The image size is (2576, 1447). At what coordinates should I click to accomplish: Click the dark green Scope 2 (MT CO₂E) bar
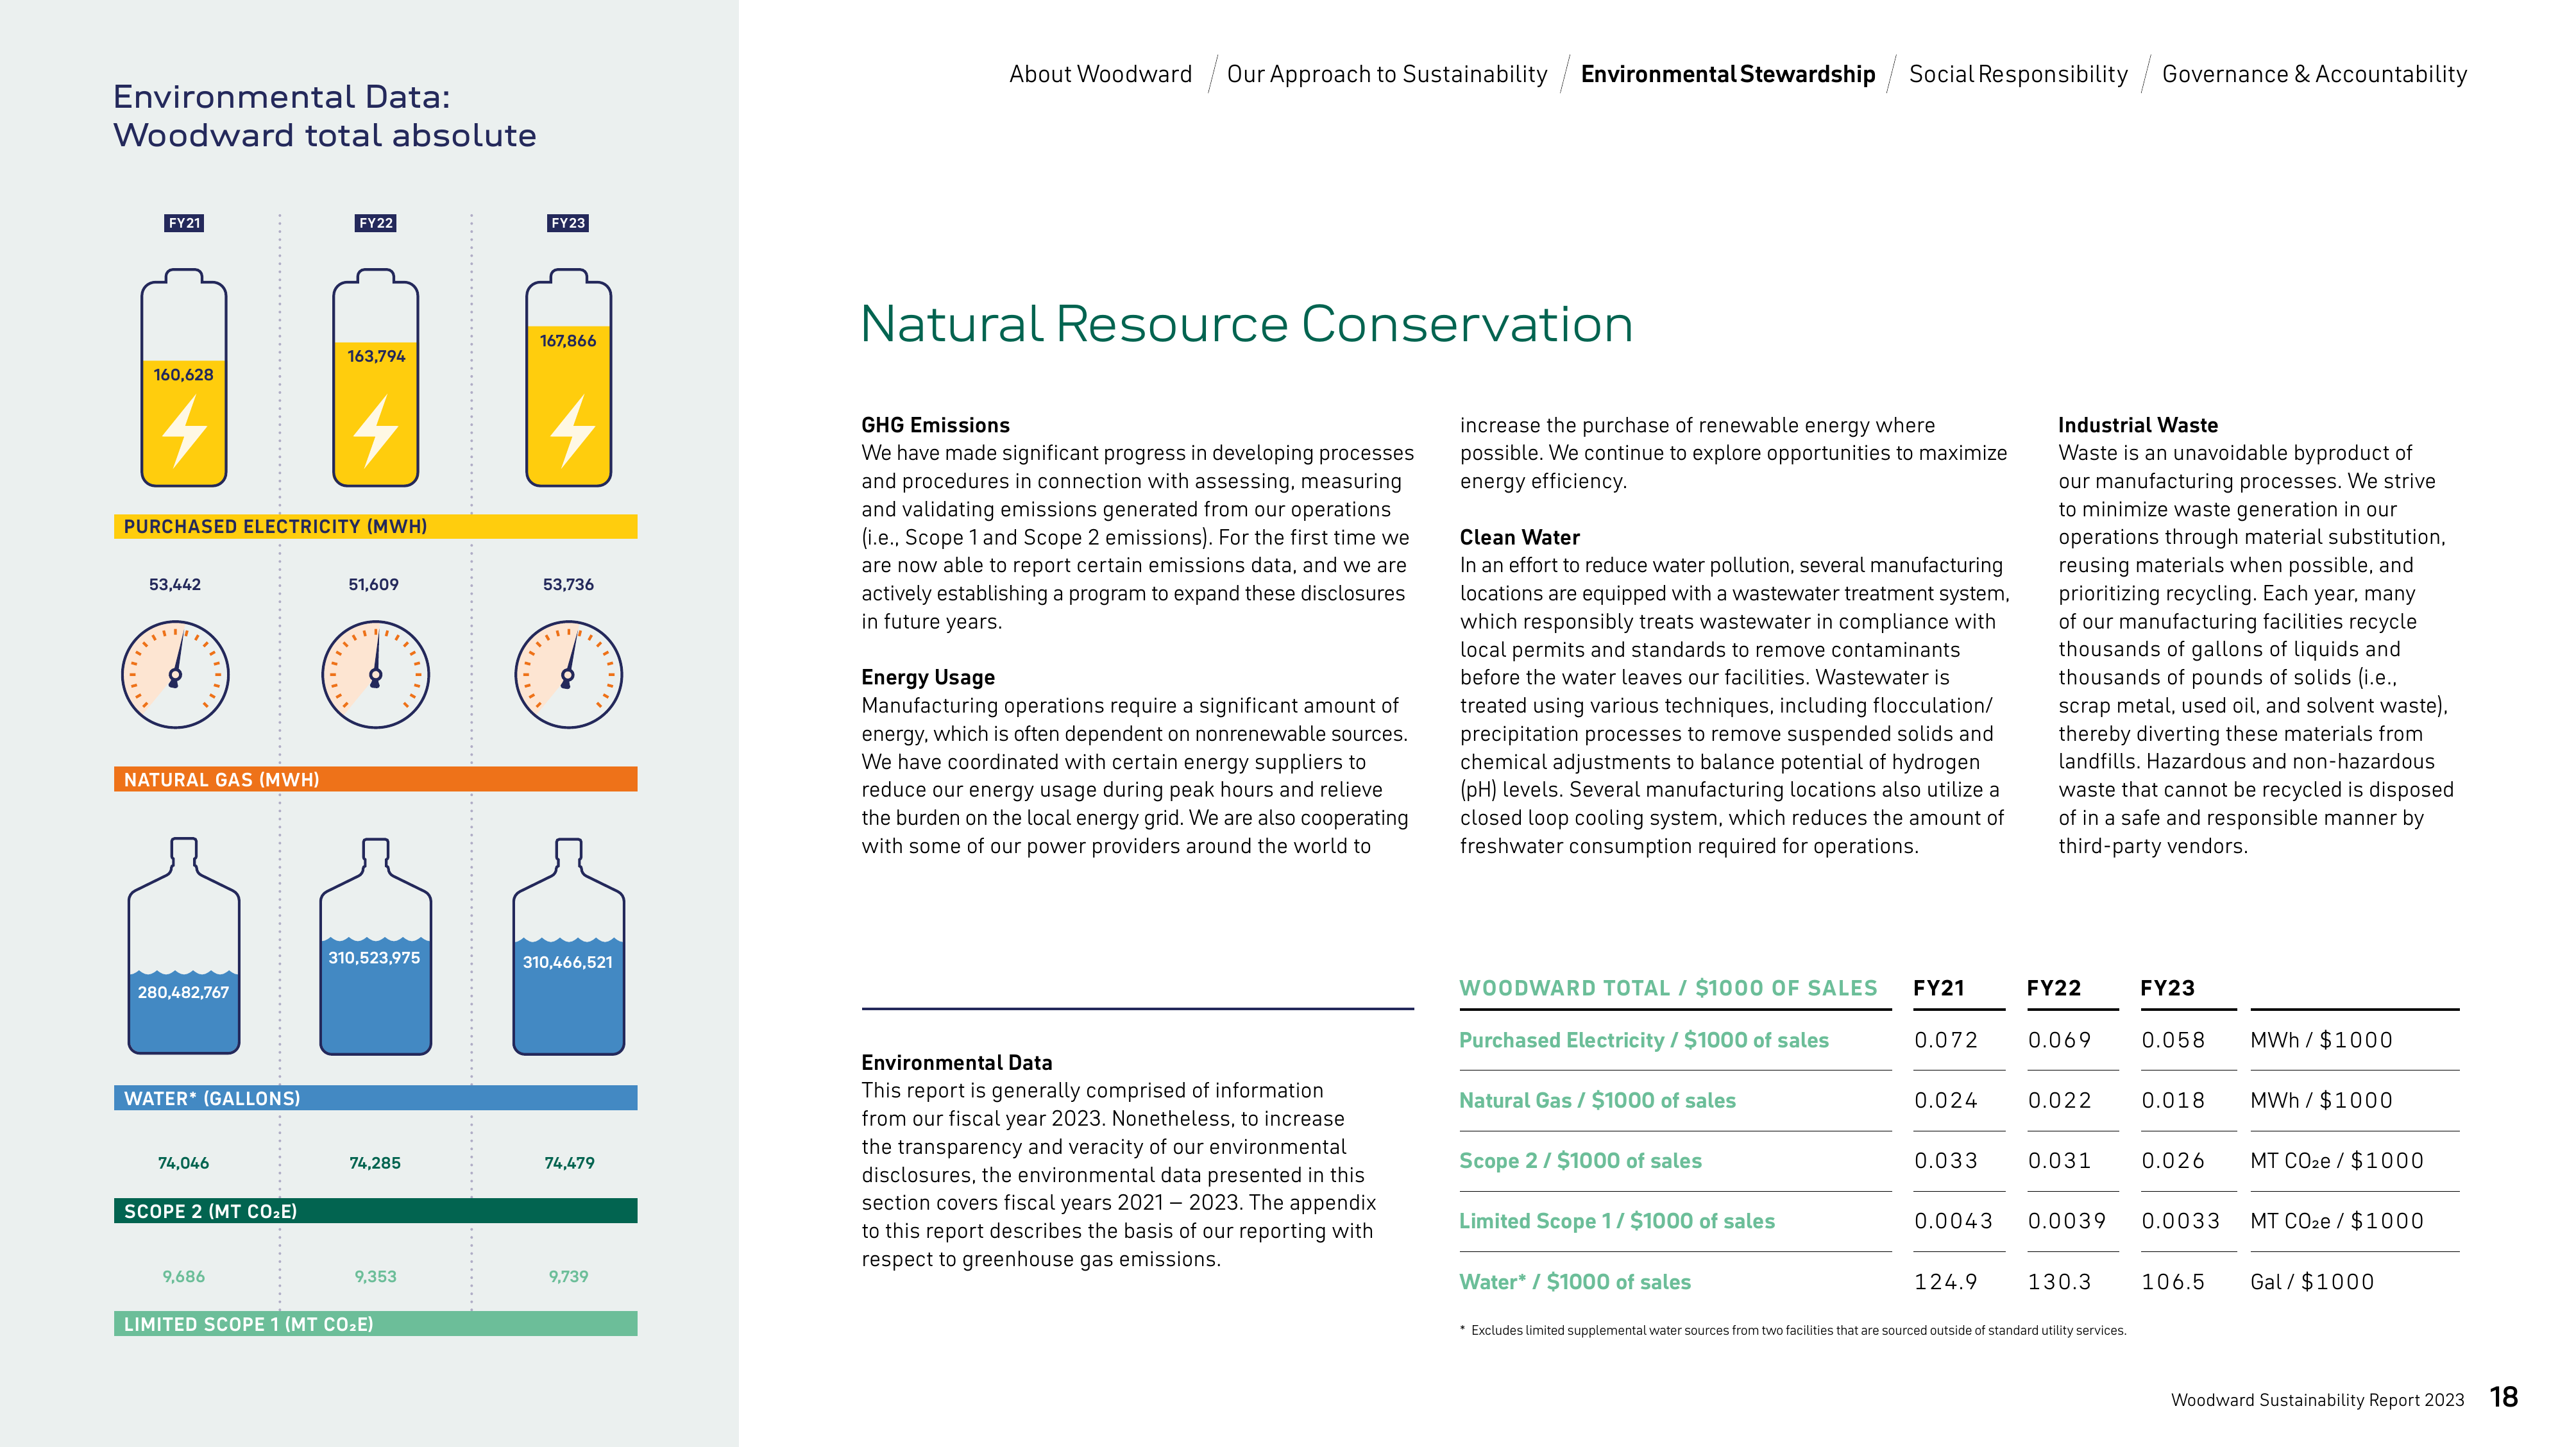coord(376,1211)
